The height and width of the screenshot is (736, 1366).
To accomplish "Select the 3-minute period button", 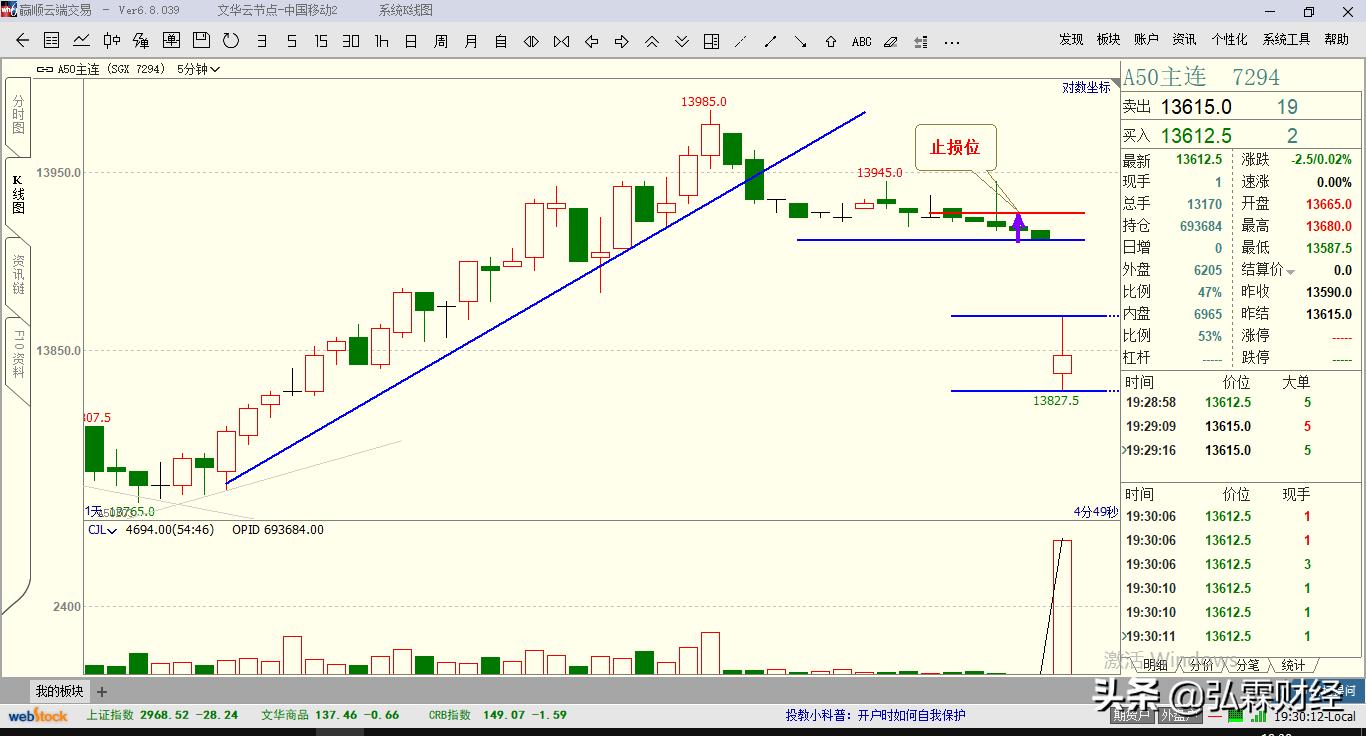I will [x=262, y=41].
